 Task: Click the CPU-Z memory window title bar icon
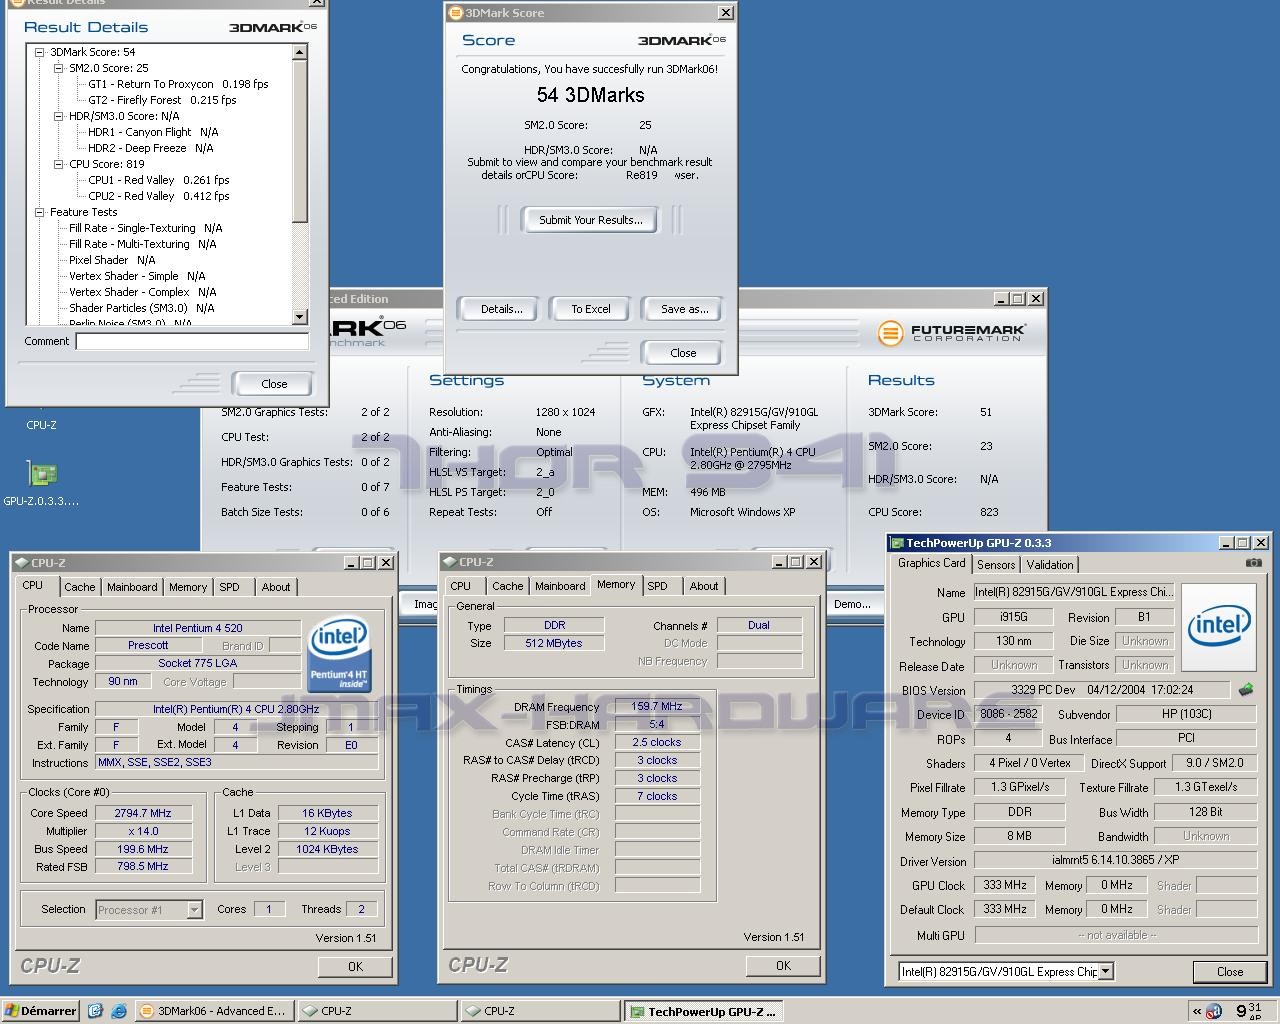[449, 562]
